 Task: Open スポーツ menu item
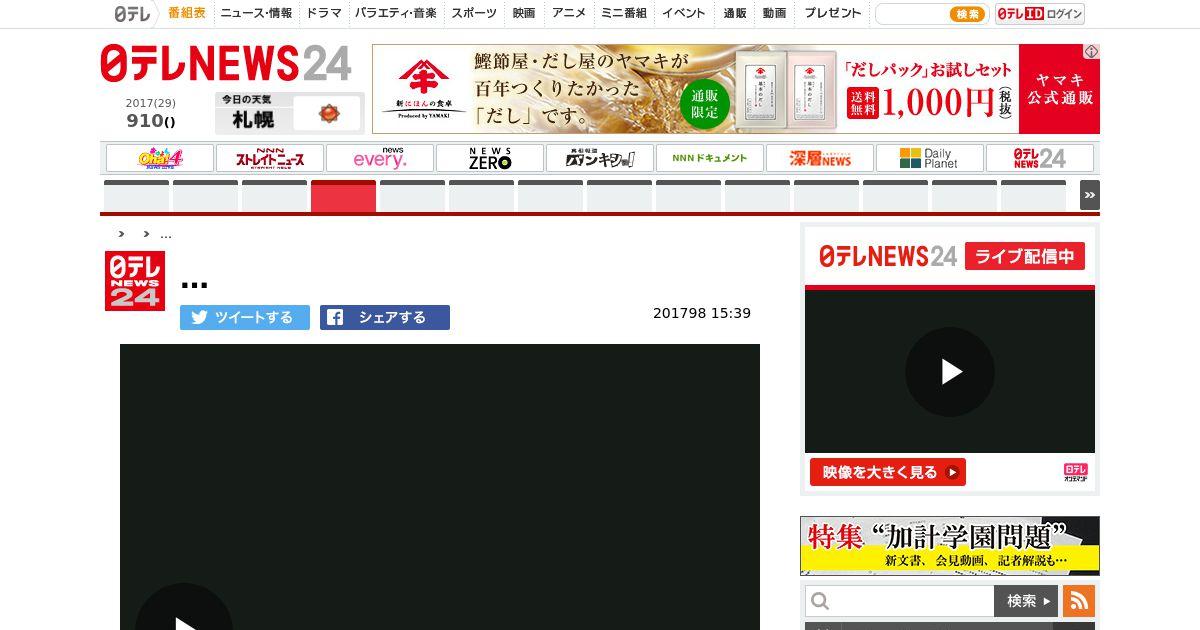point(474,13)
